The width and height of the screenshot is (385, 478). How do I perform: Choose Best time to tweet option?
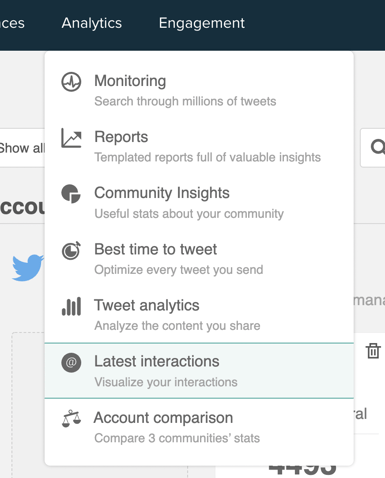click(199, 259)
